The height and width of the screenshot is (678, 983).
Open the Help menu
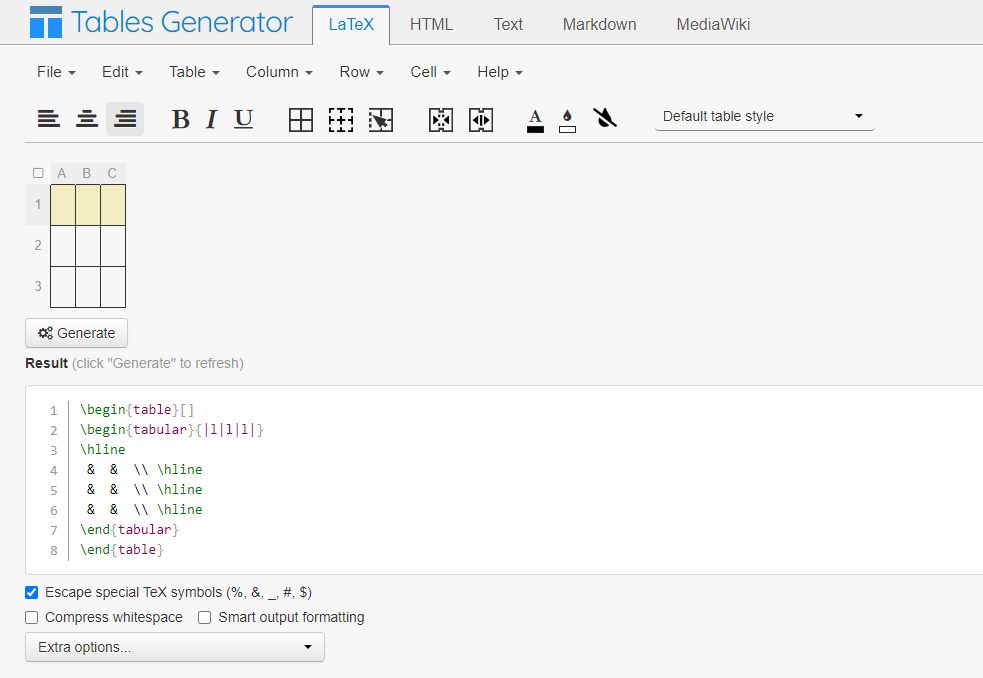pyautogui.click(x=500, y=72)
